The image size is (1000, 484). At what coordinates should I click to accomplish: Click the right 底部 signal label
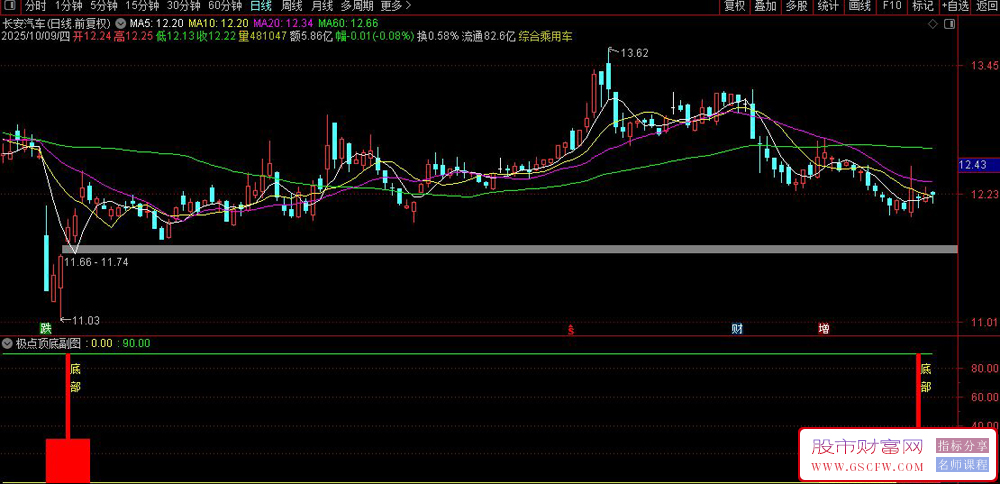pos(925,378)
